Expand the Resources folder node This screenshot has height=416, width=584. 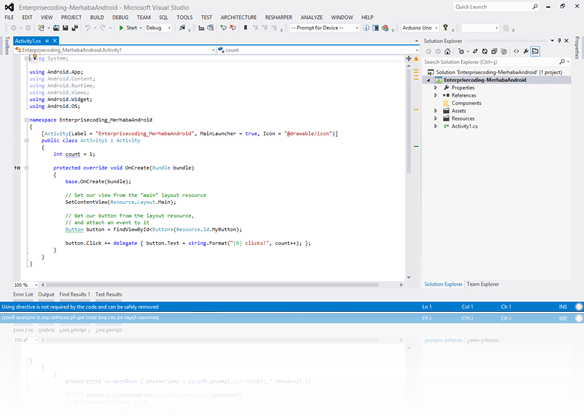pos(435,118)
